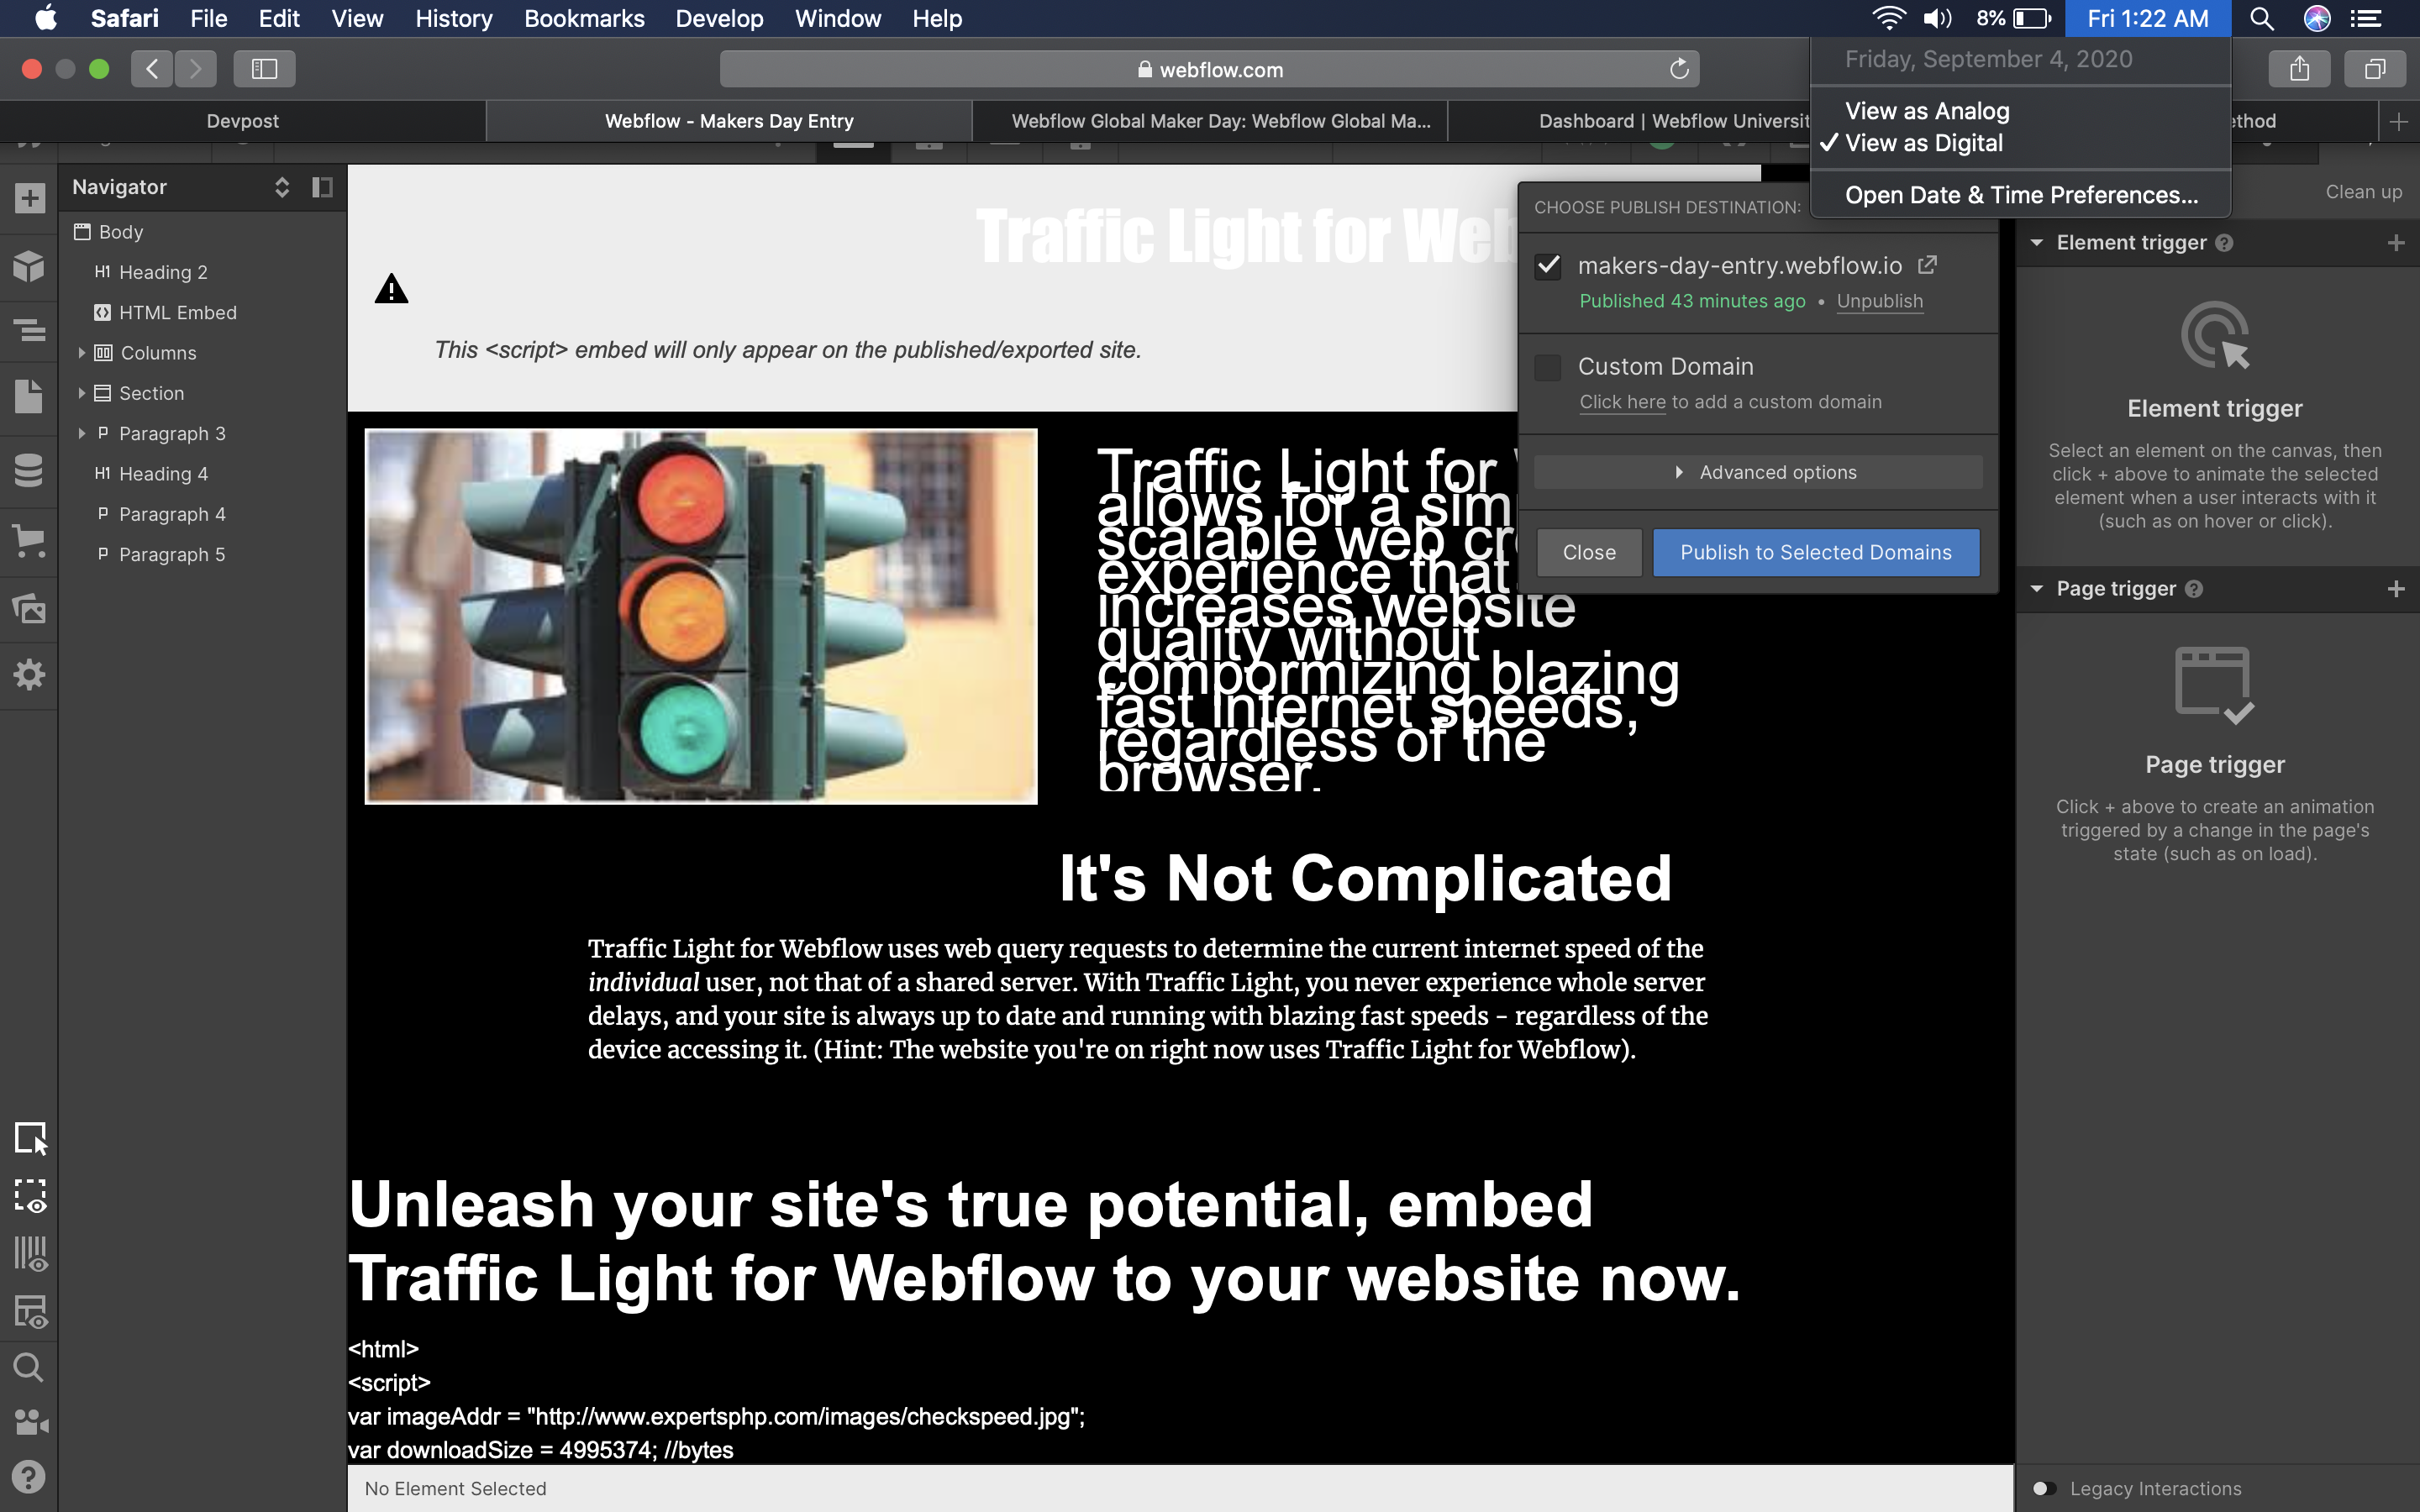Viewport: 2420px width, 1512px height.
Task: Expand Advanced options in publish dialog
Action: click(x=1758, y=472)
